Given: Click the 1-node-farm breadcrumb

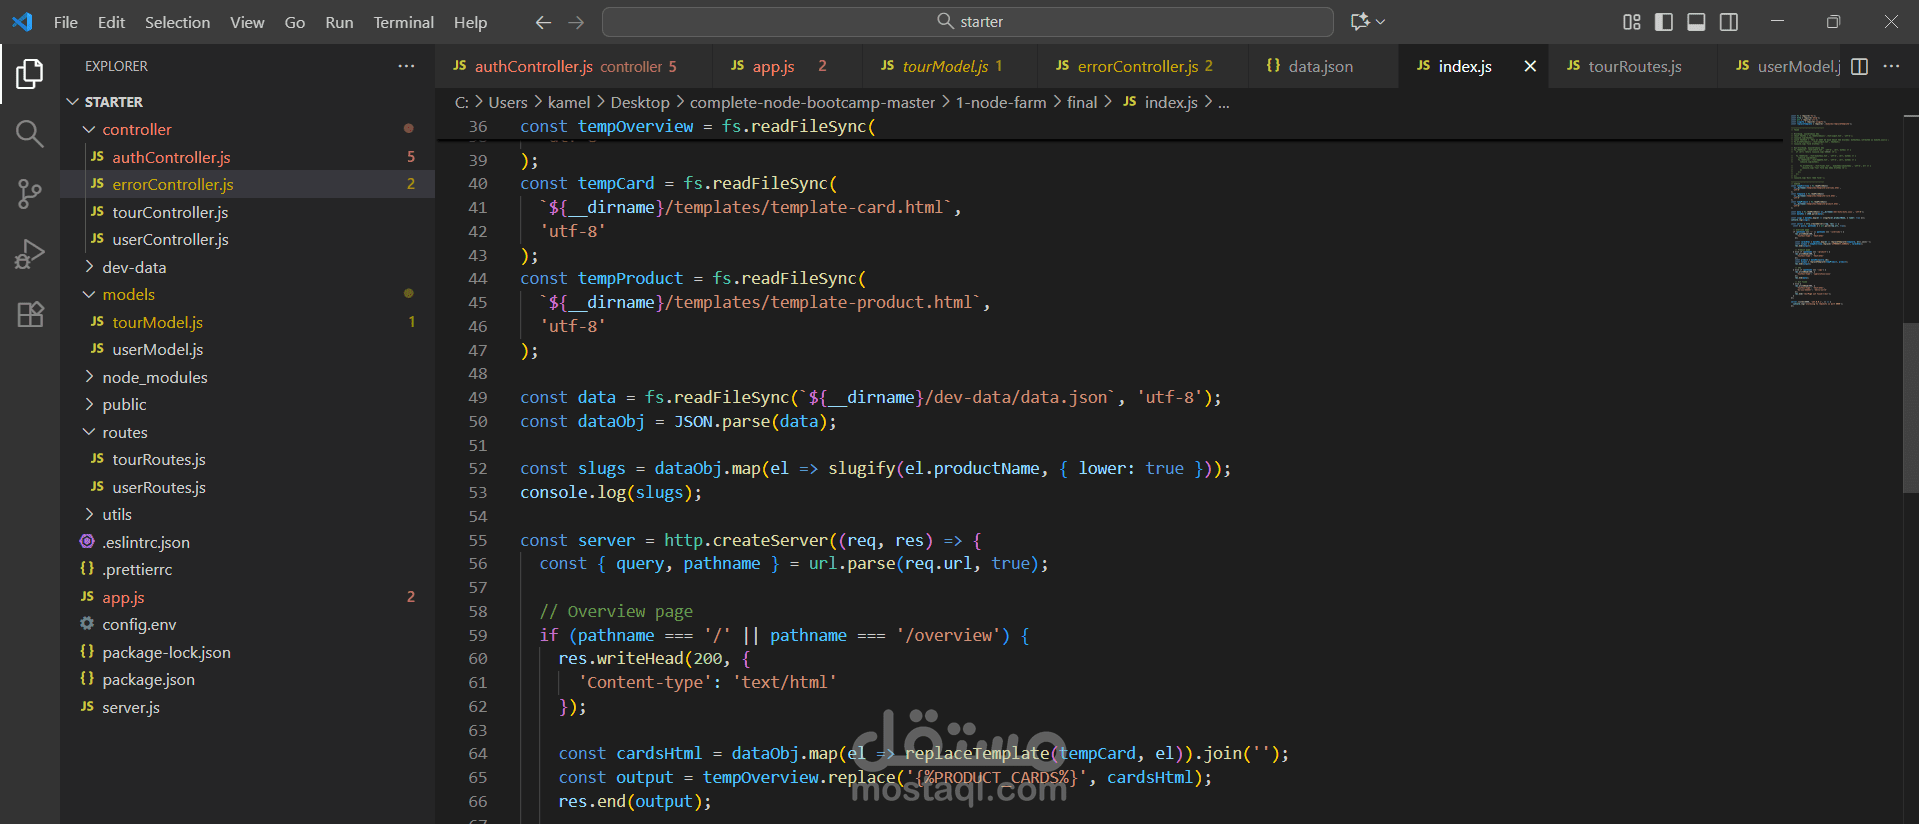Looking at the screenshot, I should [x=1000, y=102].
